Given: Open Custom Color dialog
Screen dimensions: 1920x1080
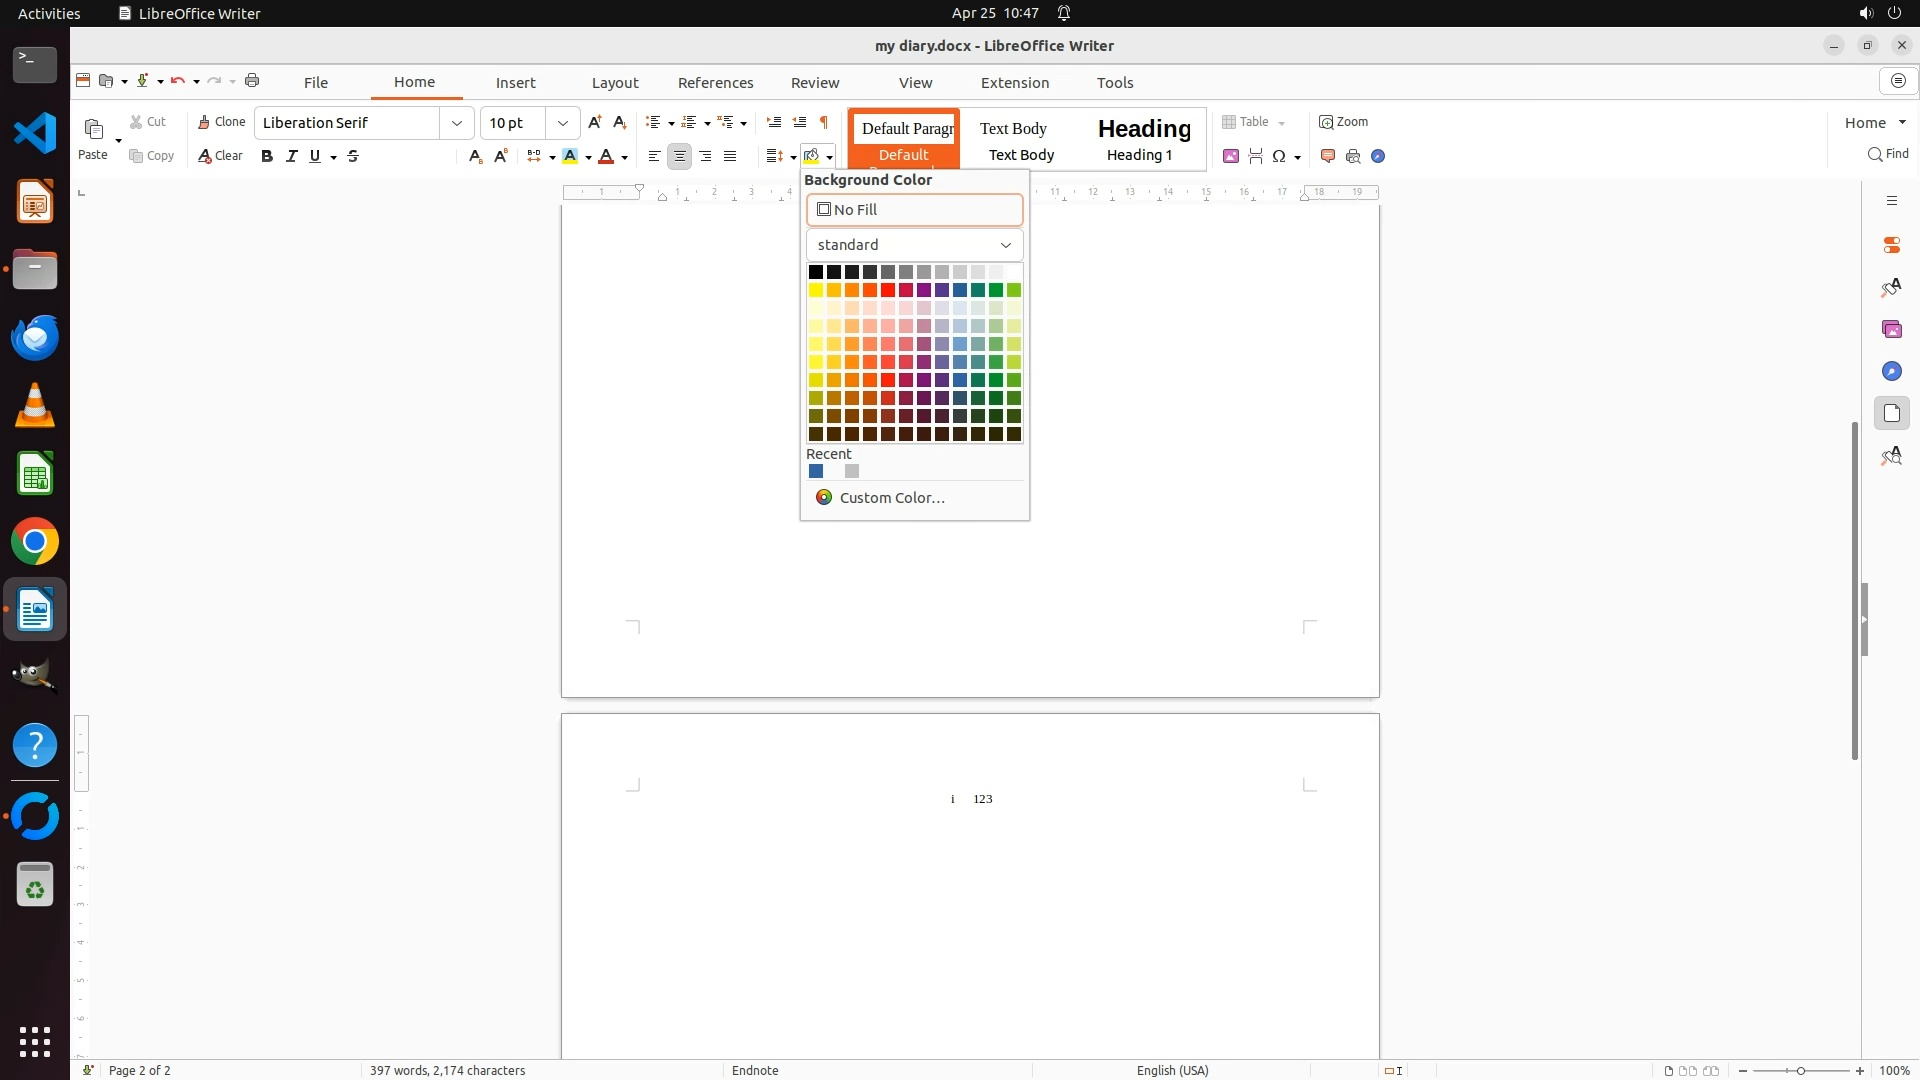Looking at the screenshot, I should point(891,498).
